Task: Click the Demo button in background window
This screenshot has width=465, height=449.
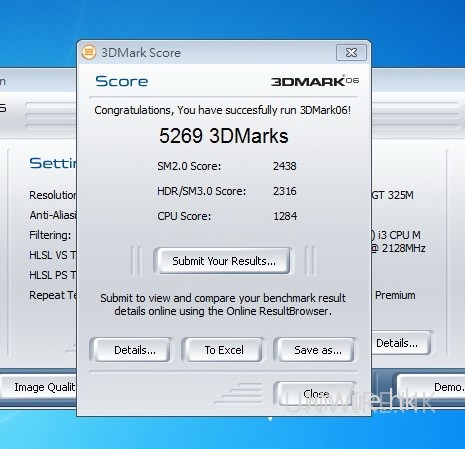Action: 432,387
